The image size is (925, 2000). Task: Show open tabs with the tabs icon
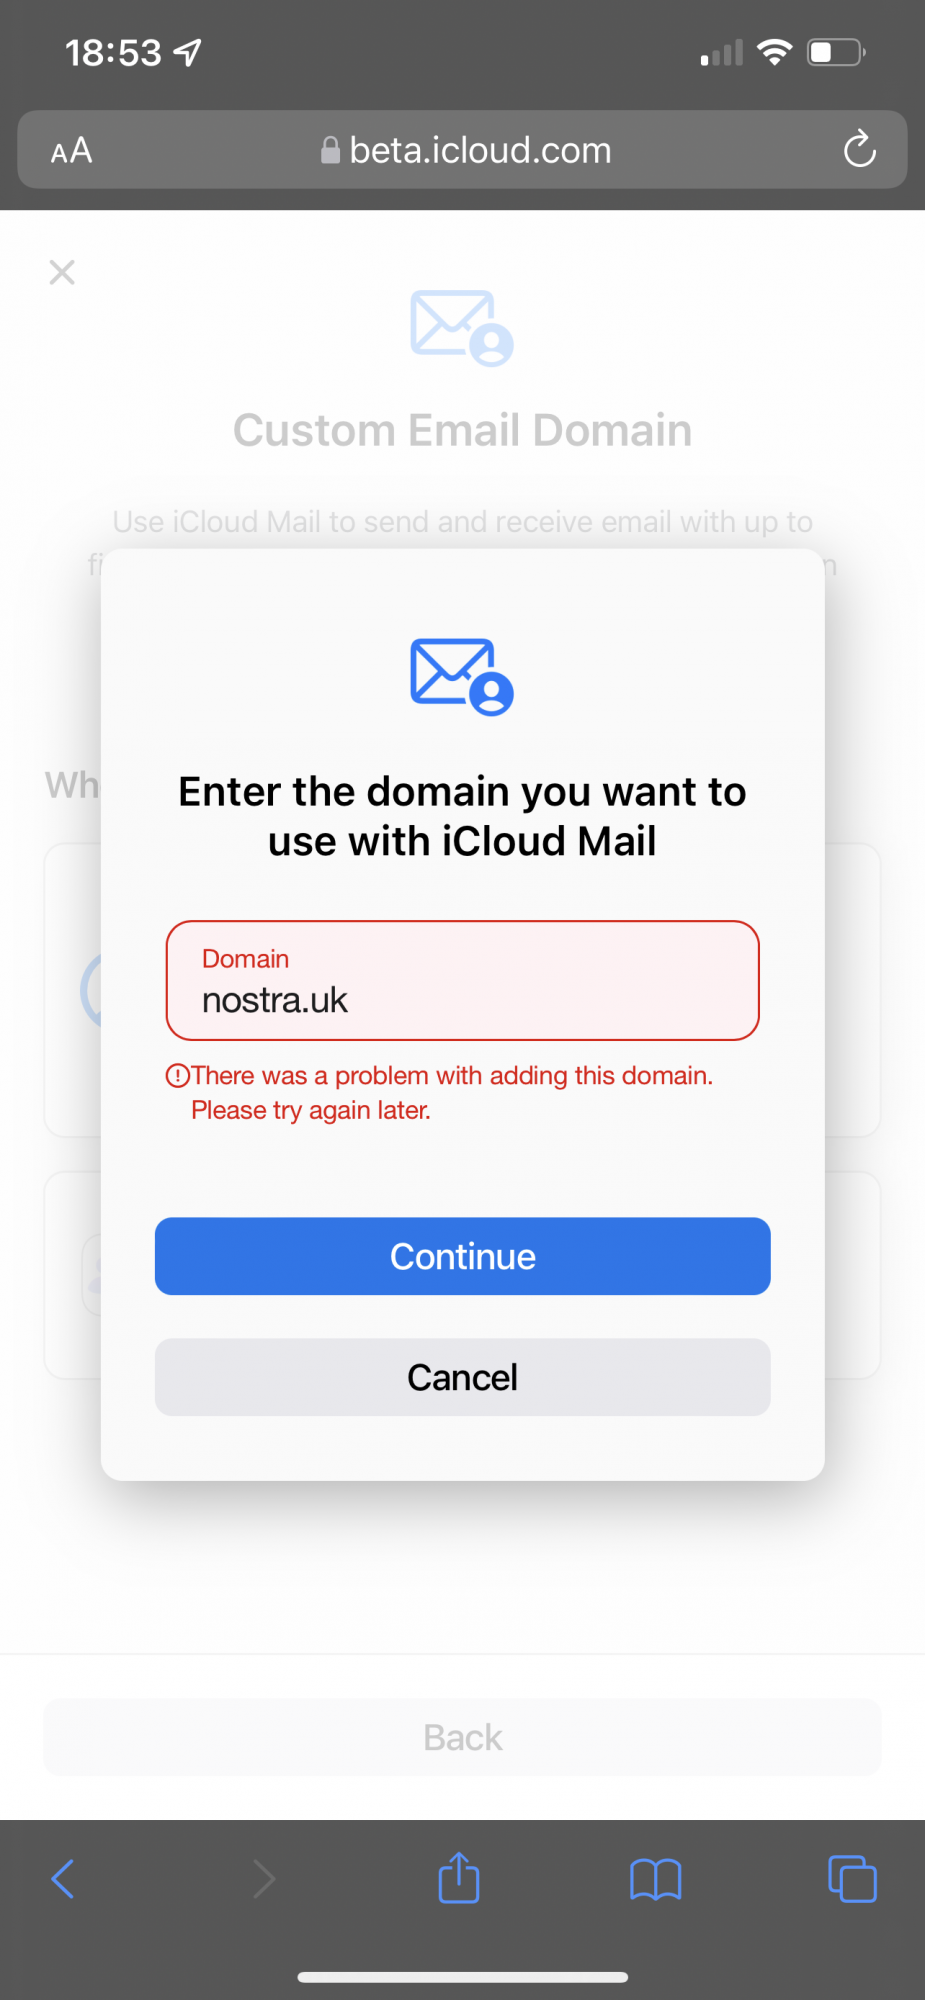(853, 1879)
